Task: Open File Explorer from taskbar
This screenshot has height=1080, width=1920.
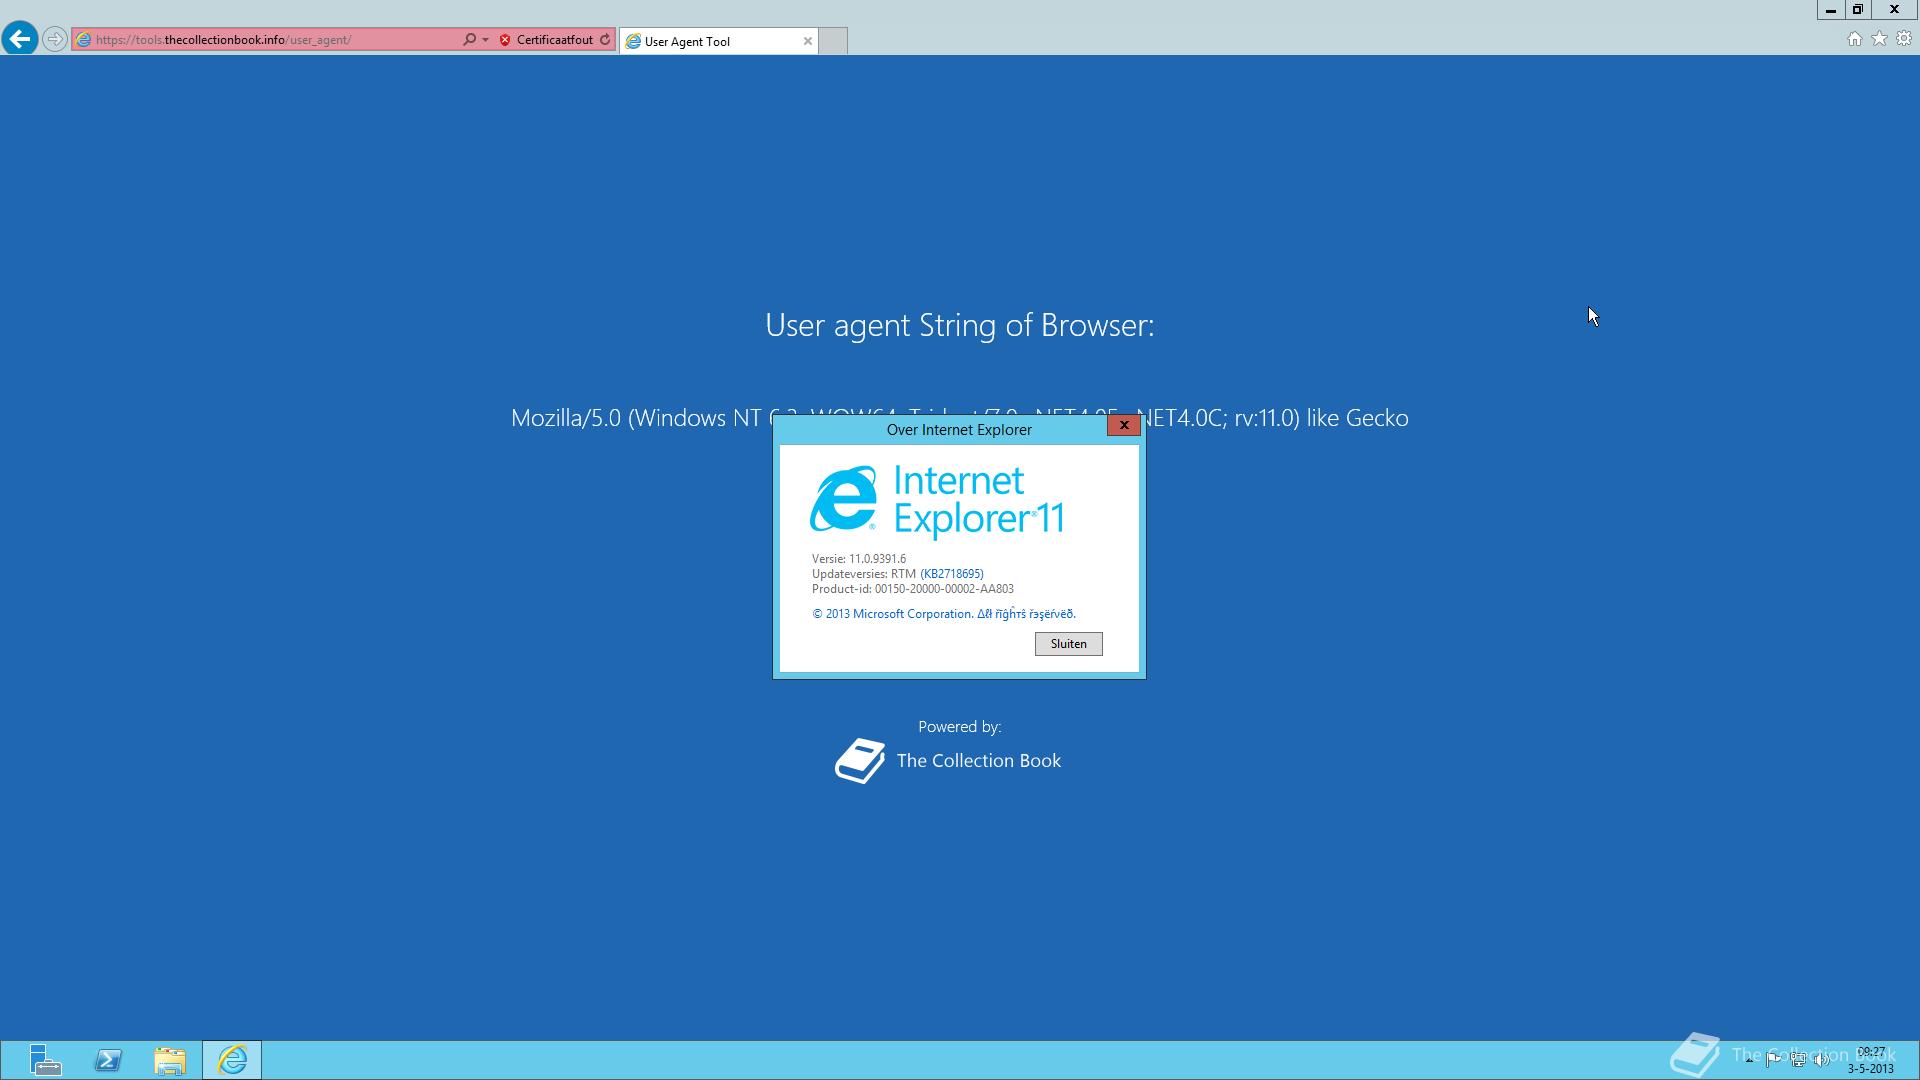Action: coord(170,1060)
